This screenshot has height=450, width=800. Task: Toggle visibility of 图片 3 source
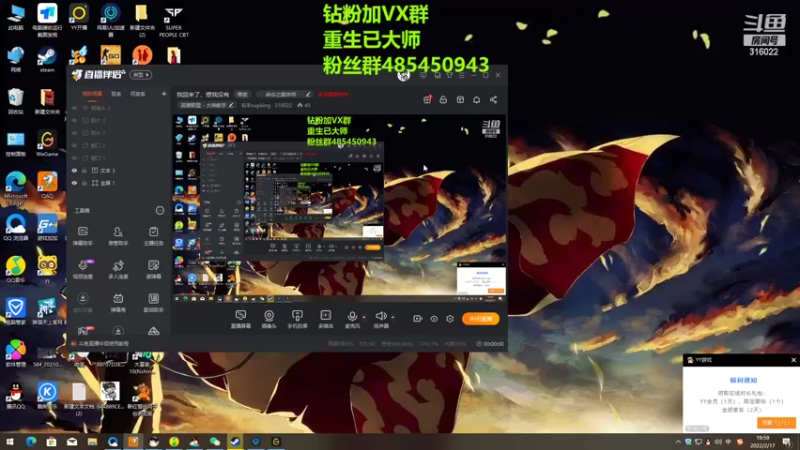coord(74,120)
